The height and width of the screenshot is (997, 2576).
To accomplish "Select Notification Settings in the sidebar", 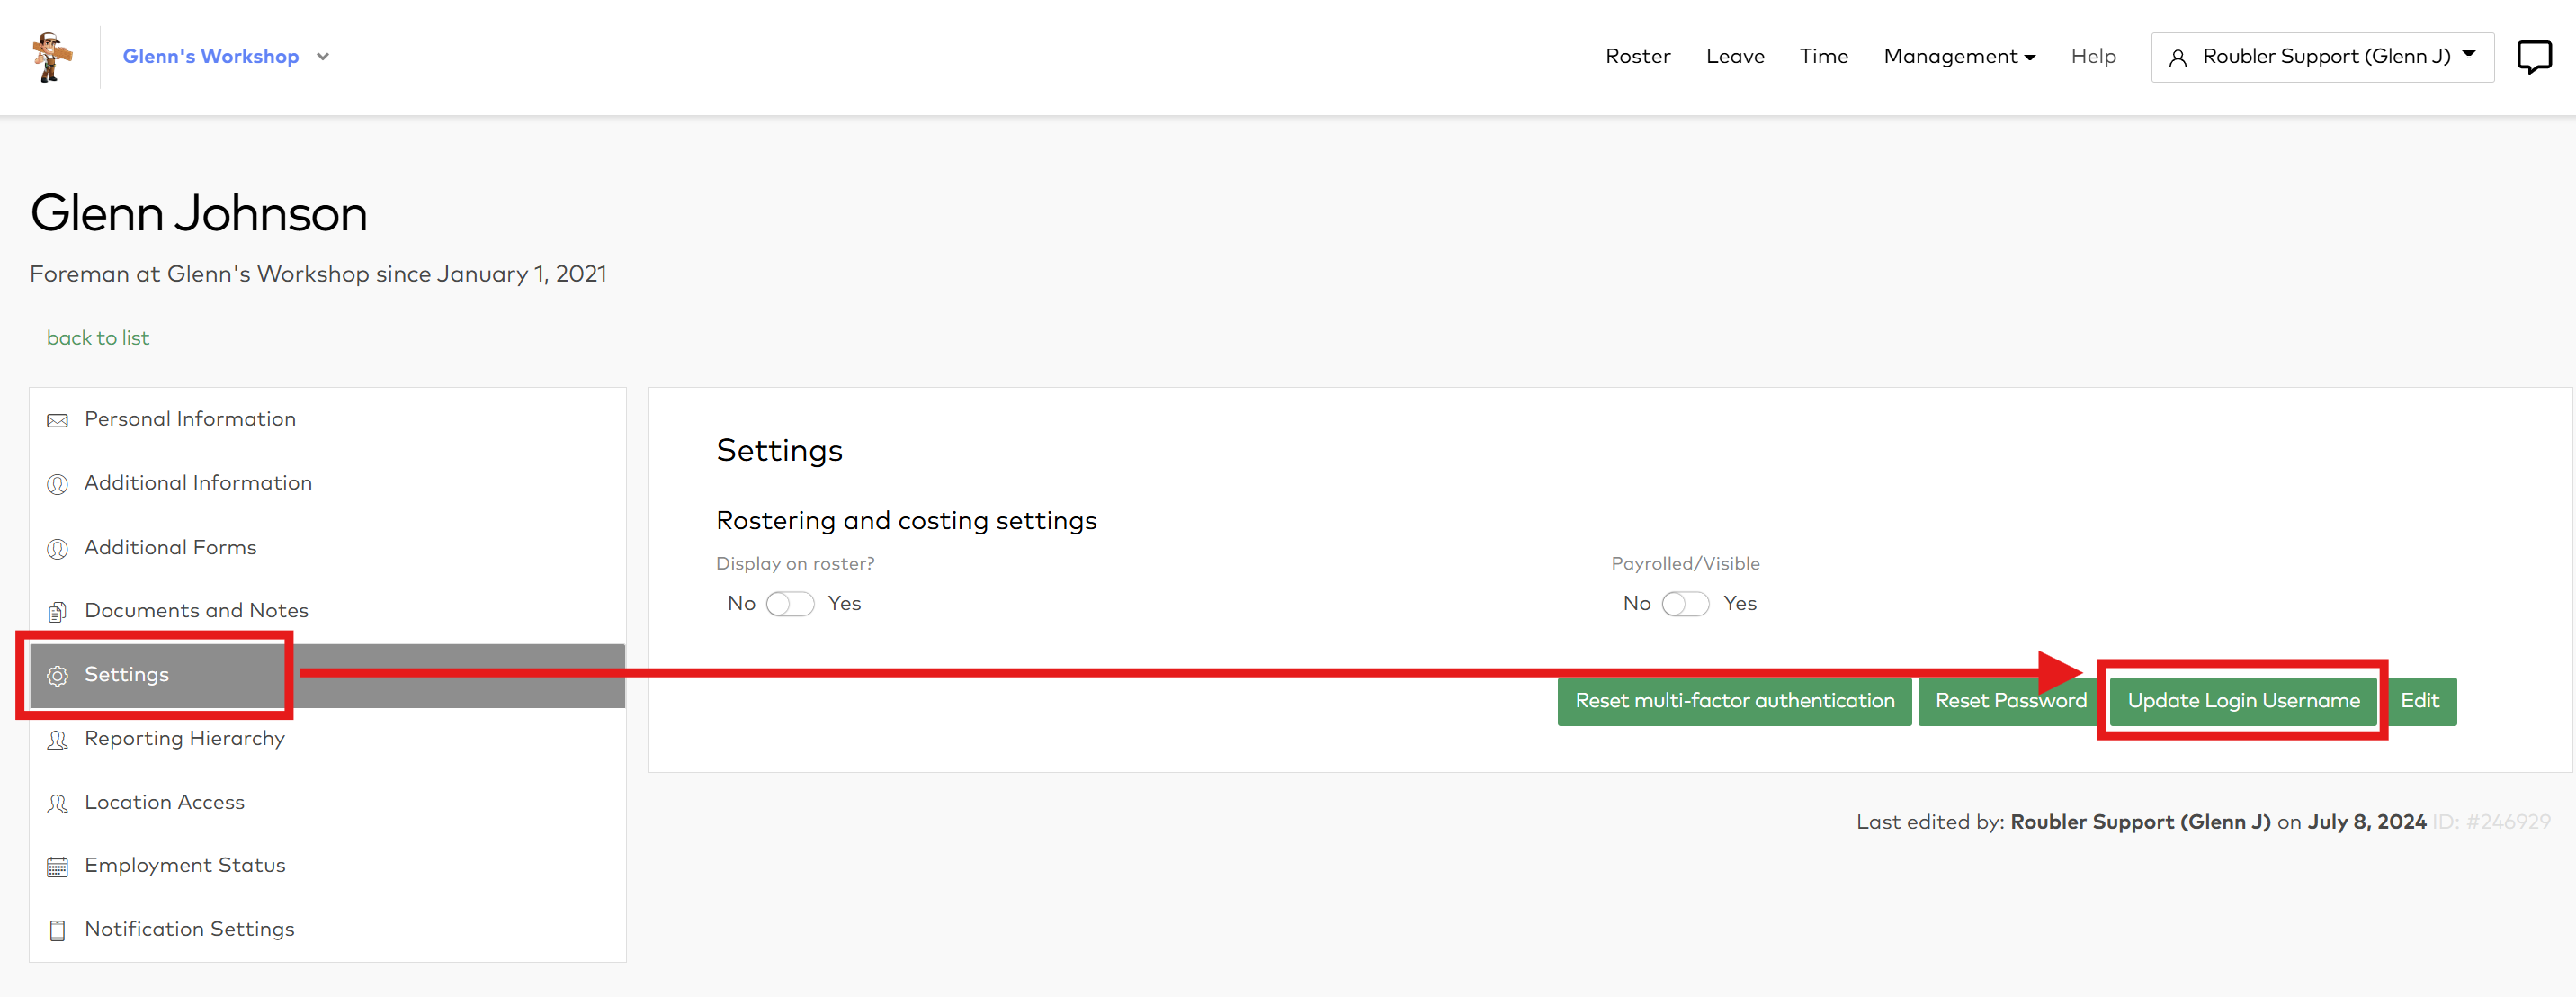I will [x=327, y=930].
